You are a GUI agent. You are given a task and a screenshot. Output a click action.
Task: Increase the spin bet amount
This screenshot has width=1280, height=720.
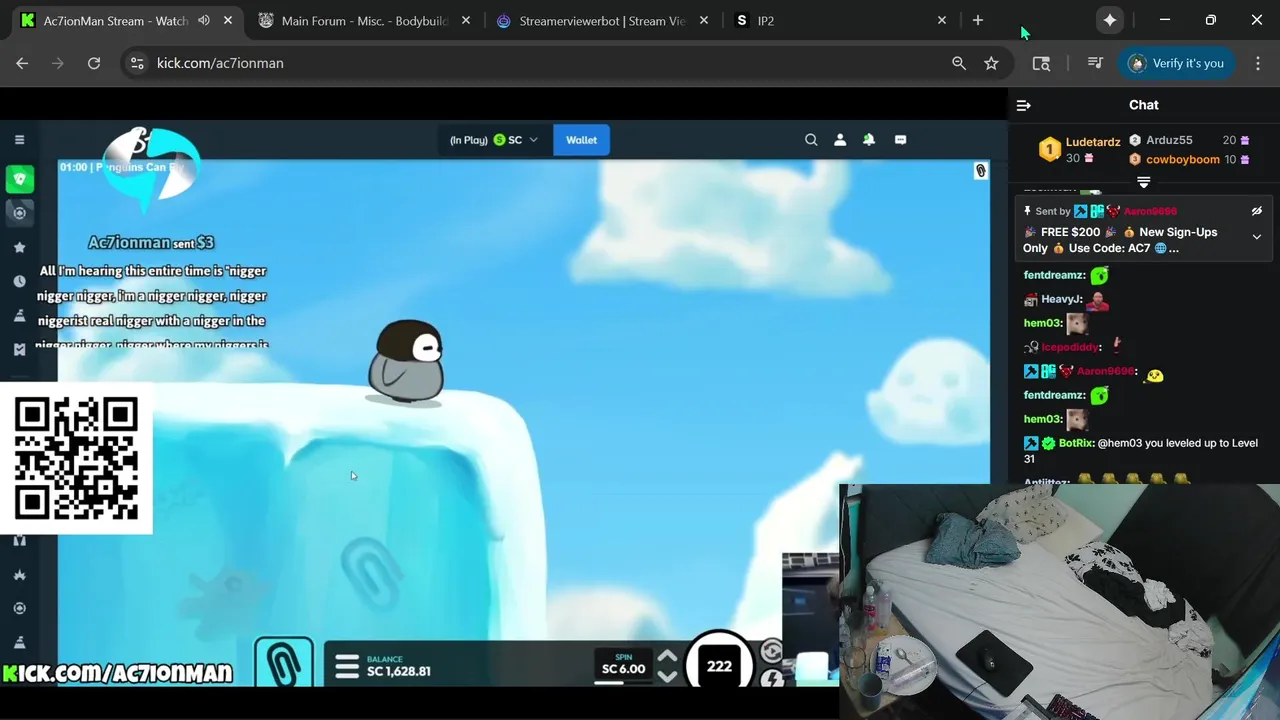[667, 657]
